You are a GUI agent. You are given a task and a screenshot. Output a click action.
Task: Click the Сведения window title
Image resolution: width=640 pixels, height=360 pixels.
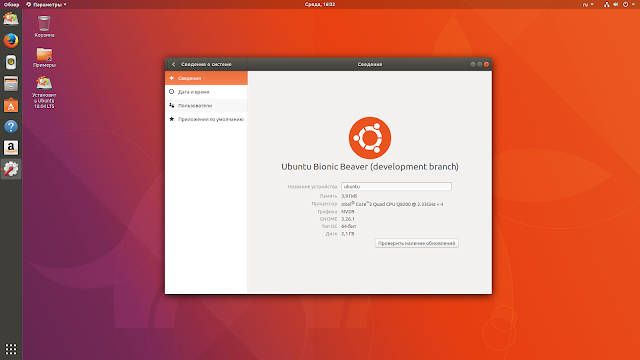pos(370,64)
